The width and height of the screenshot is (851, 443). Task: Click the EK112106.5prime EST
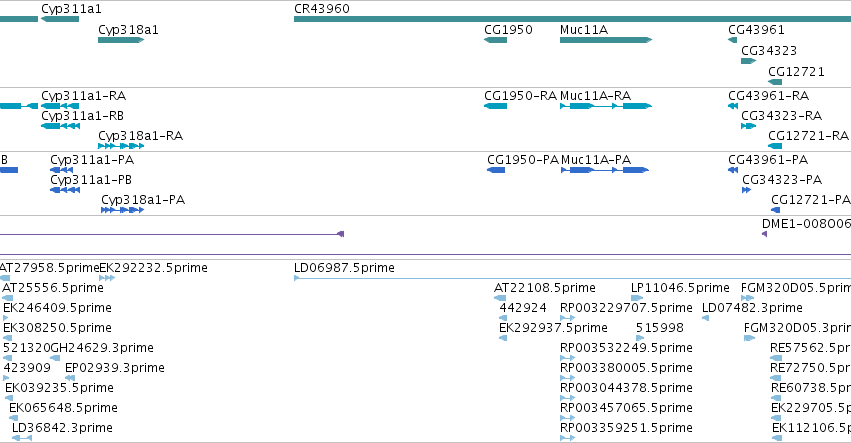(x=776, y=438)
